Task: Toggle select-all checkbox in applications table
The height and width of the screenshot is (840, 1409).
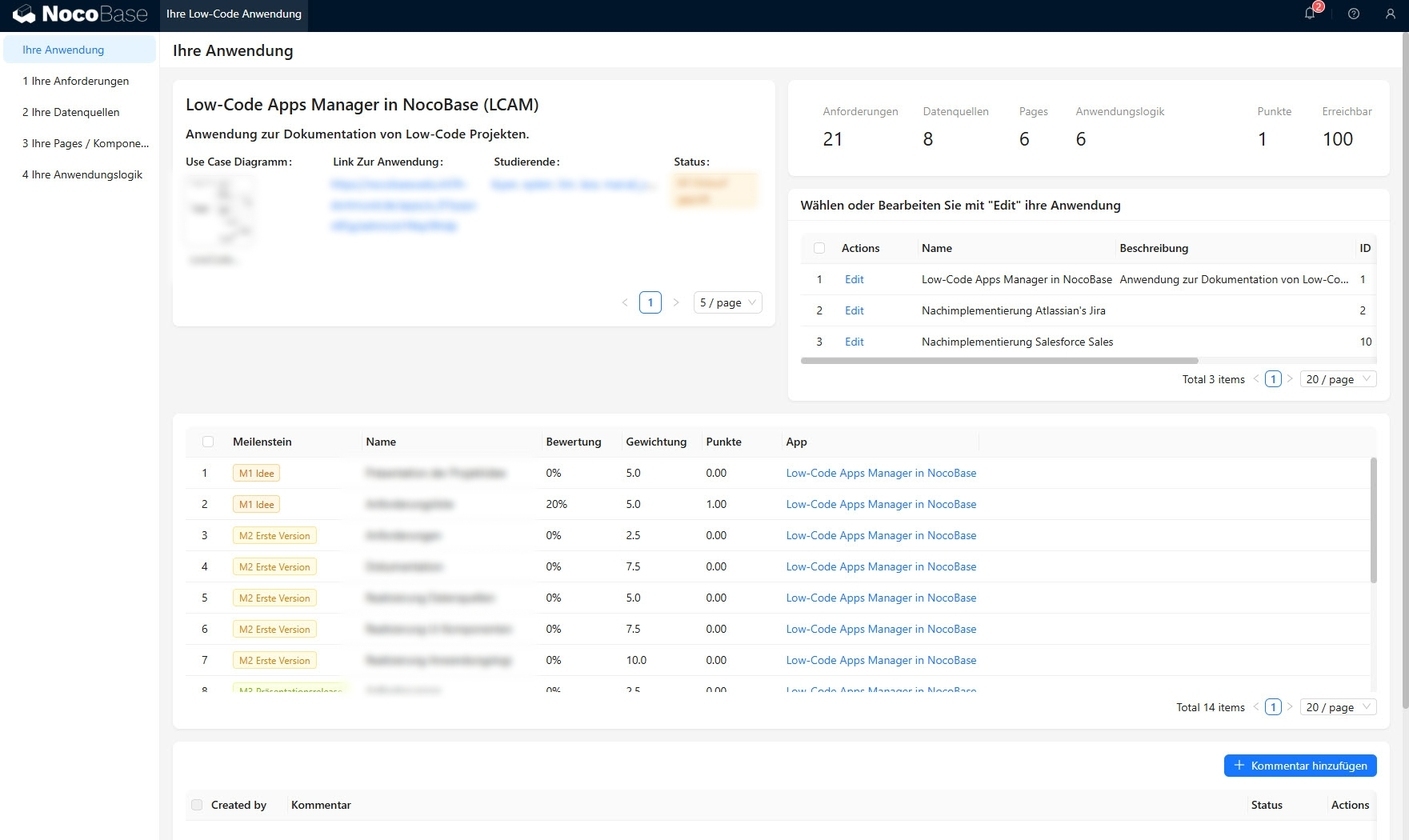Action: [820, 248]
